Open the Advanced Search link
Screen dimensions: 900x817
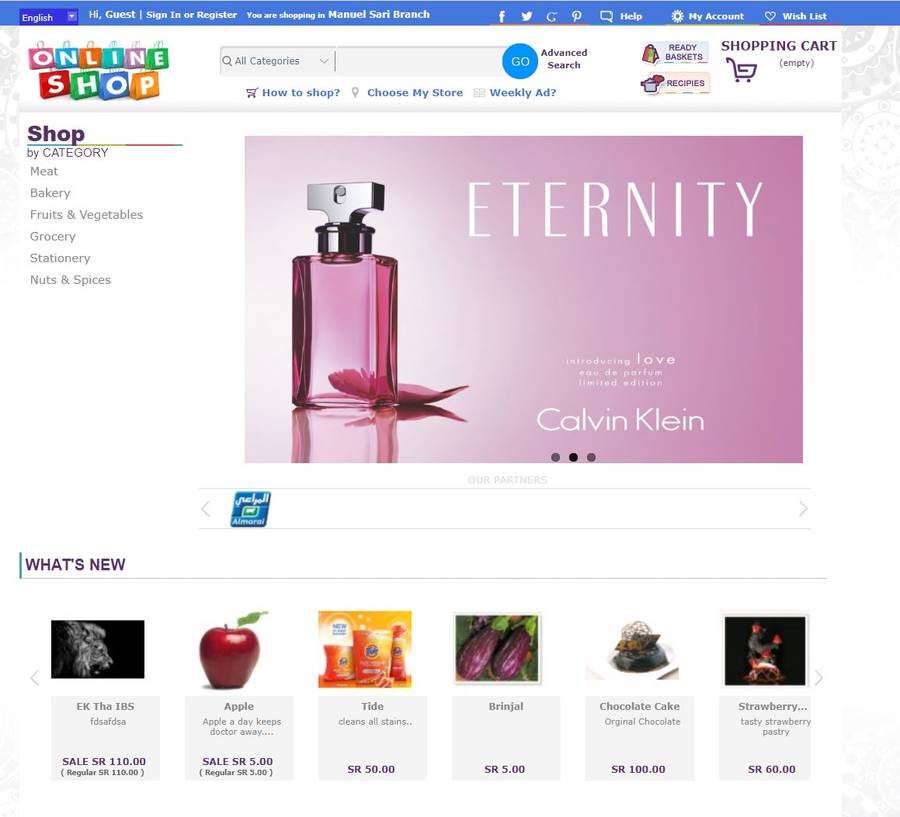[x=564, y=59]
